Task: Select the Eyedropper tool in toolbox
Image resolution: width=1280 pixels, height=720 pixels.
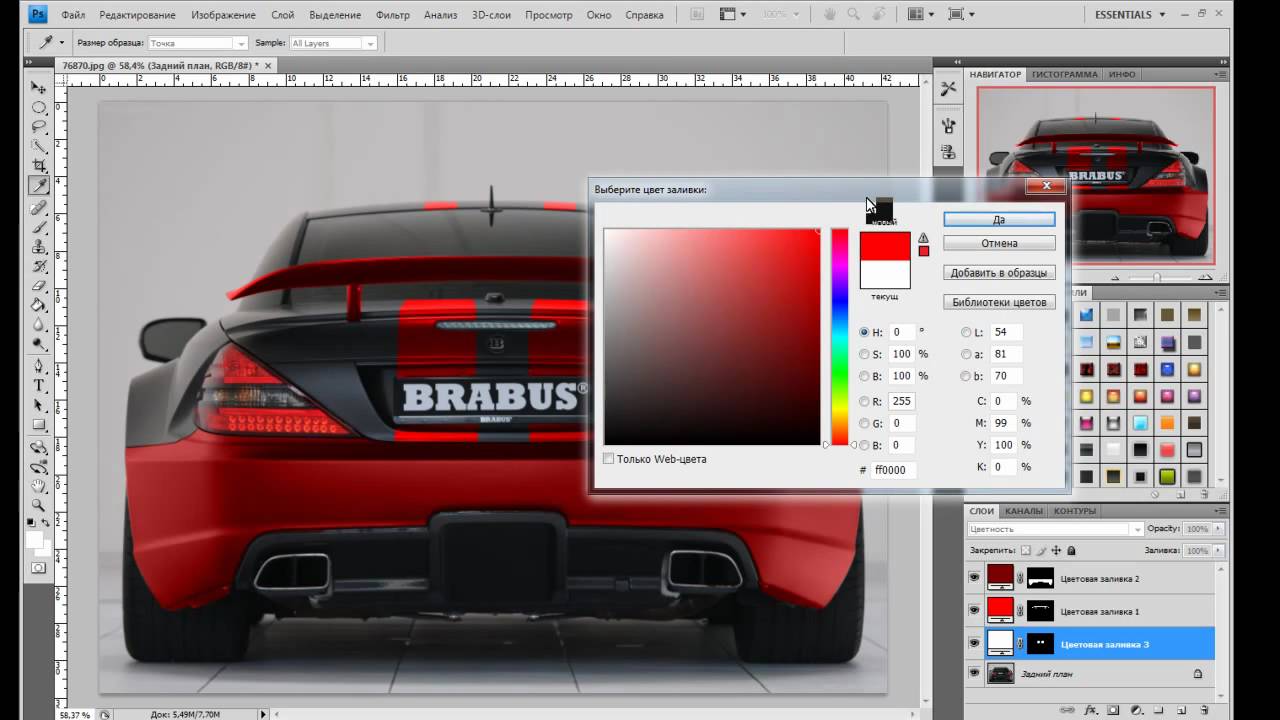Action: click(39, 186)
